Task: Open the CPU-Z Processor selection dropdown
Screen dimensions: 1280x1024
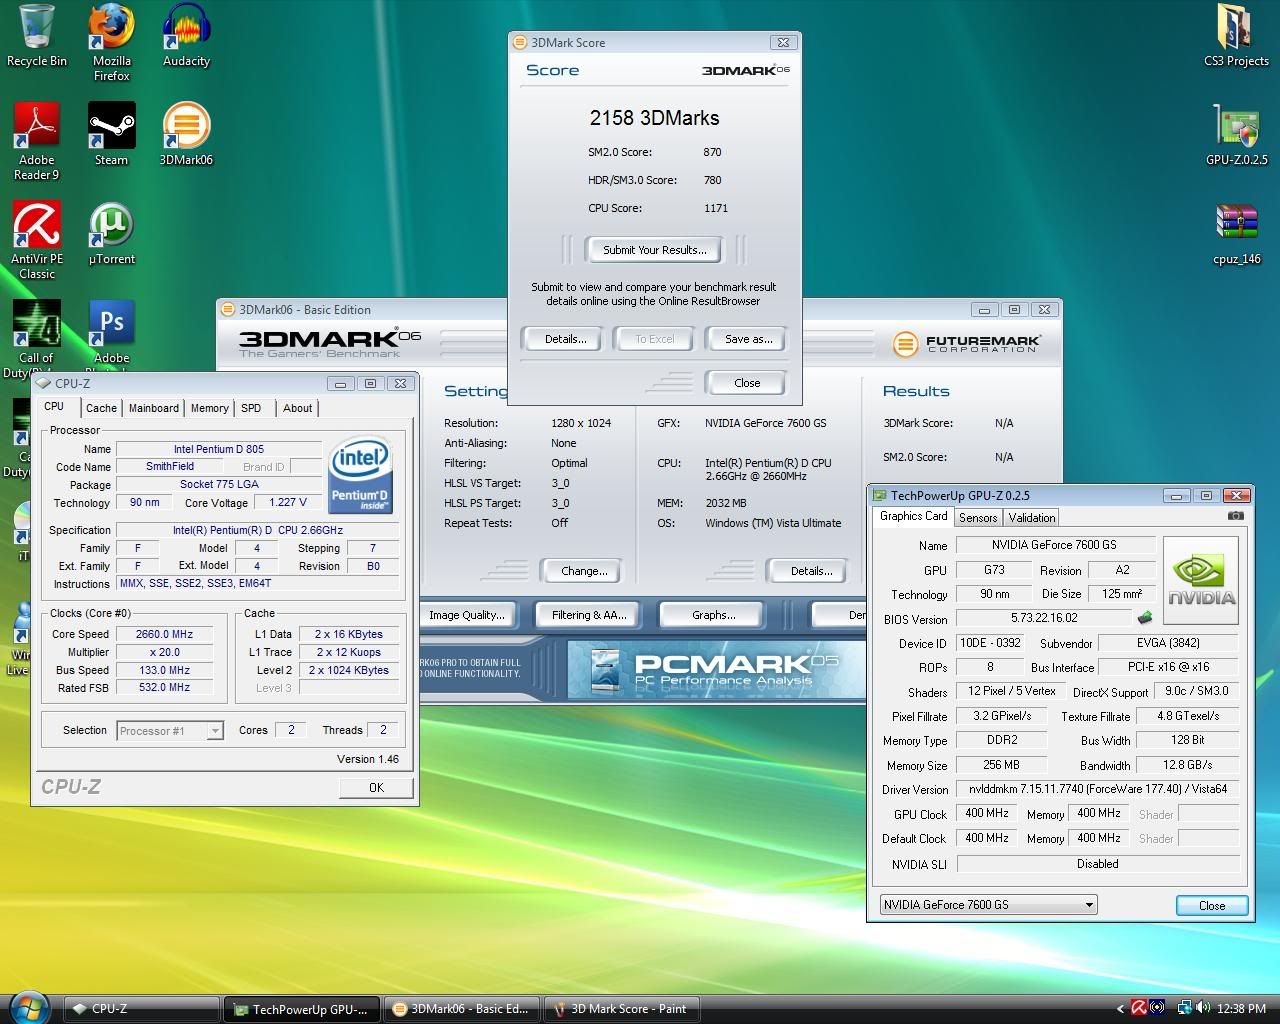Action: [x=170, y=731]
